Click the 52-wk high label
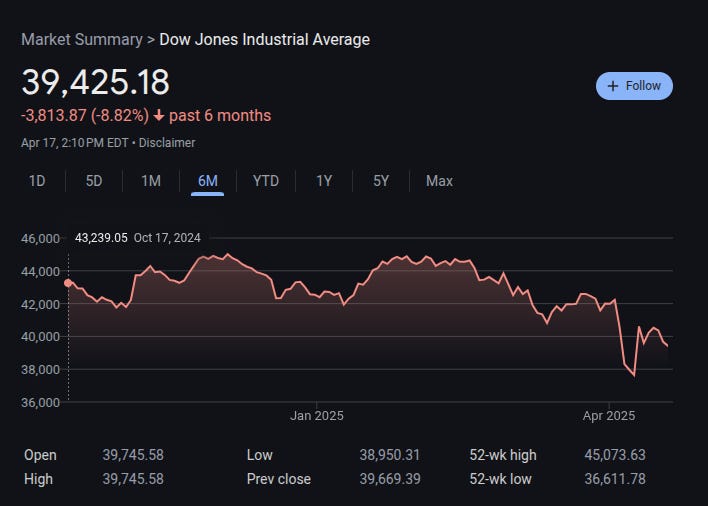Screen dimensions: 708x506 click(503, 455)
